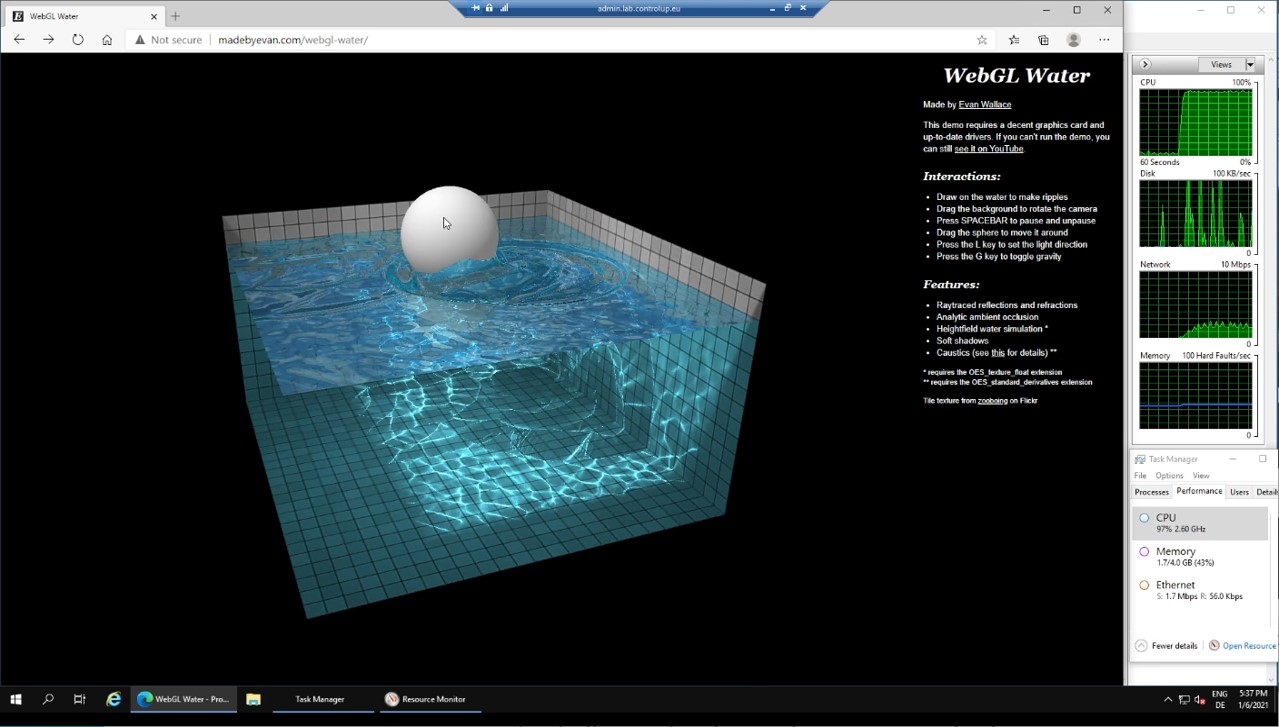1279x727 pixels.
Task: Open Edge settings and more menu
Action: 1104,40
